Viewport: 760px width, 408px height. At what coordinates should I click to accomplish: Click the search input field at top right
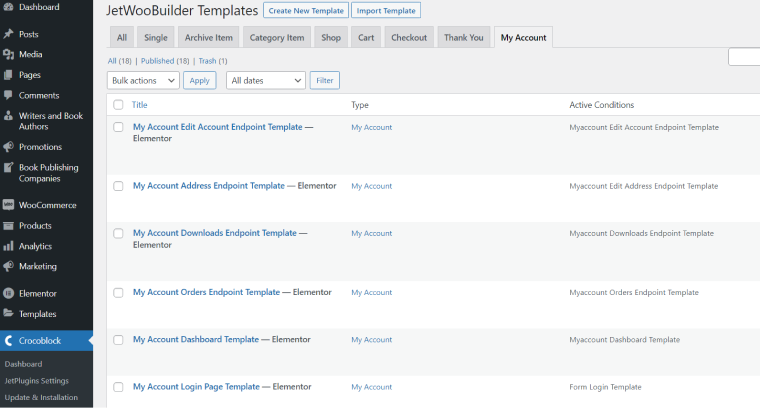(x=744, y=57)
